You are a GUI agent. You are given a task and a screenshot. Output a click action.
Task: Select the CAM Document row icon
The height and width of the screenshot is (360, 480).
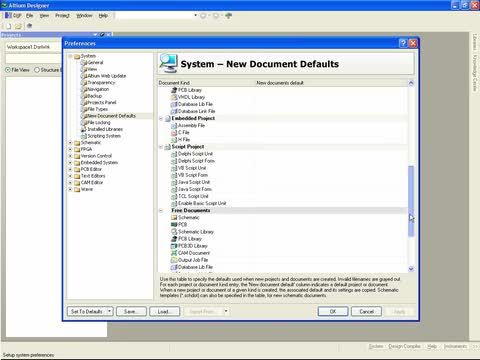pyautogui.click(x=174, y=253)
